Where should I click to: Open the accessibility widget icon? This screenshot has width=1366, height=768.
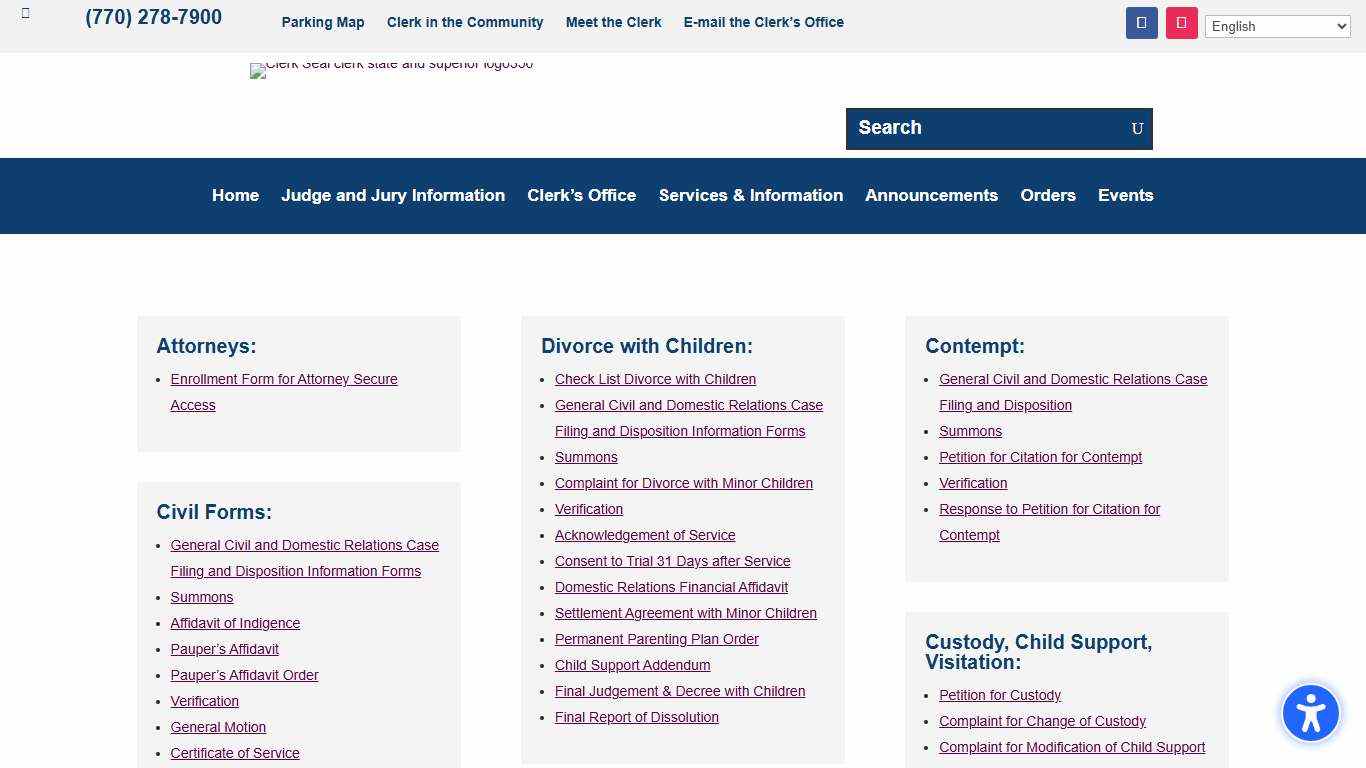pyautogui.click(x=1310, y=713)
